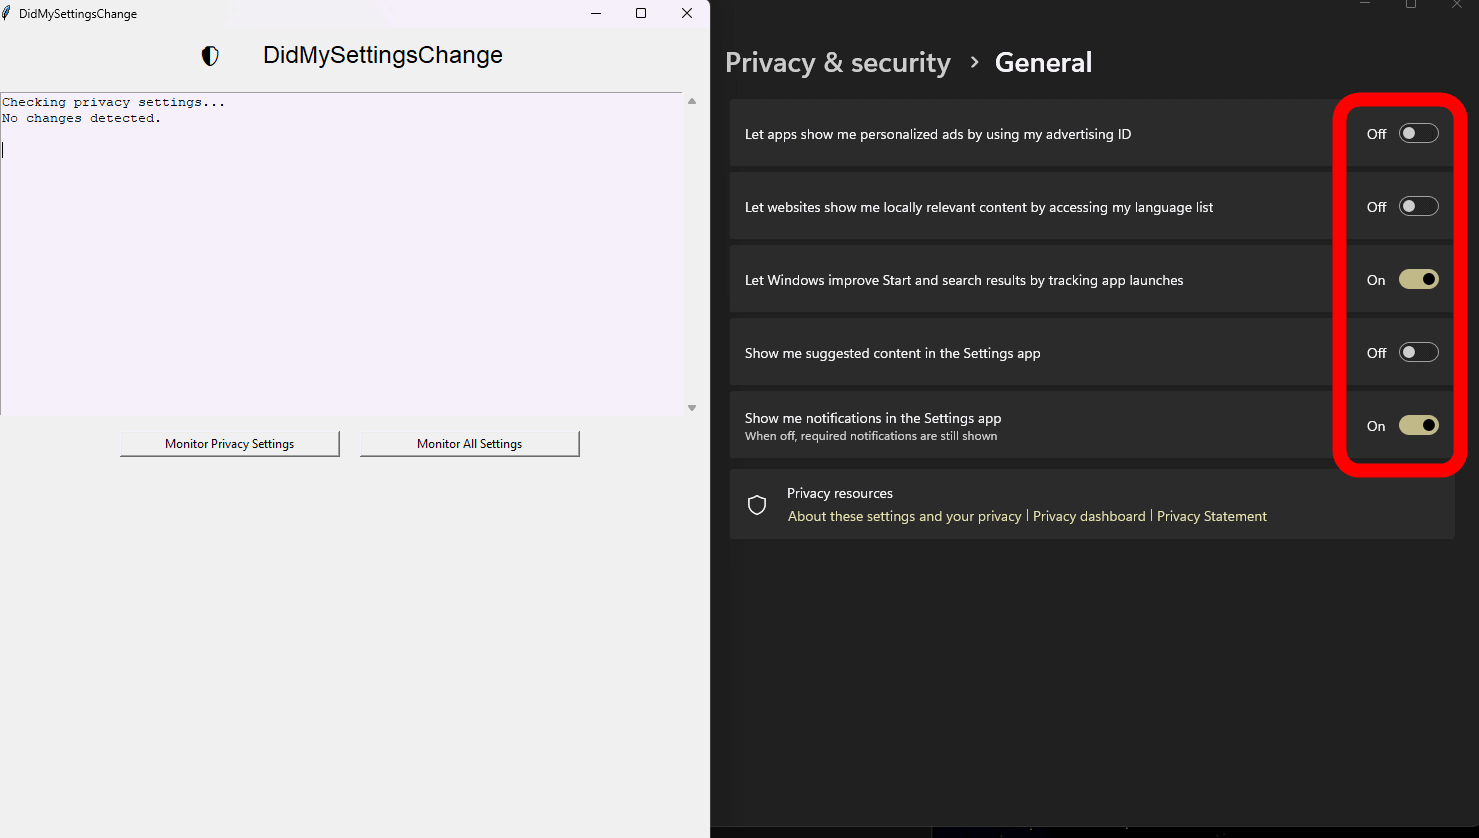Click the shield icon next to Privacy resources
The width and height of the screenshot is (1479, 838).
tap(757, 505)
